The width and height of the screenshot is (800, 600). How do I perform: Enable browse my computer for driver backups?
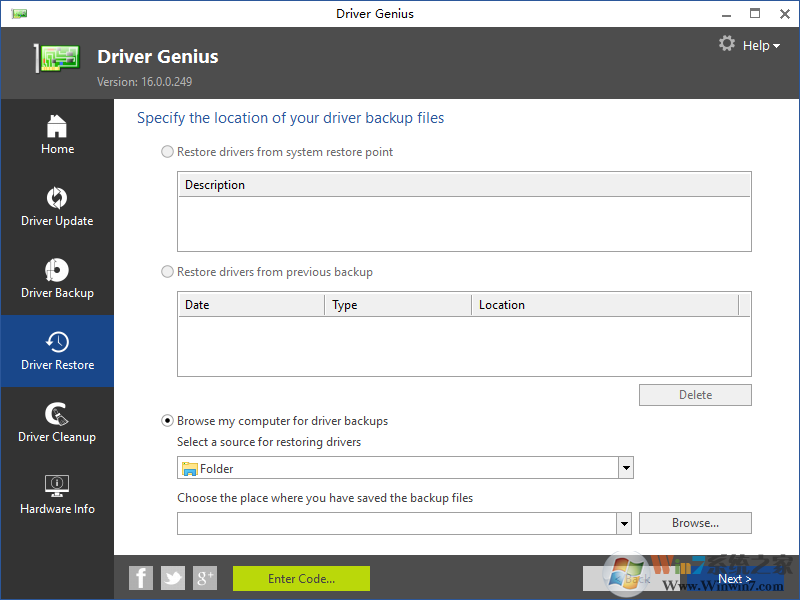tap(167, 420)
